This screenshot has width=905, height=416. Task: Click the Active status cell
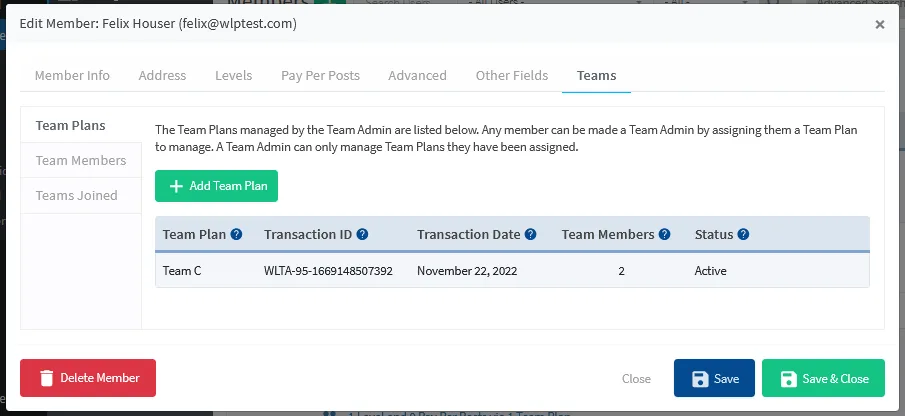pos(710,271)
